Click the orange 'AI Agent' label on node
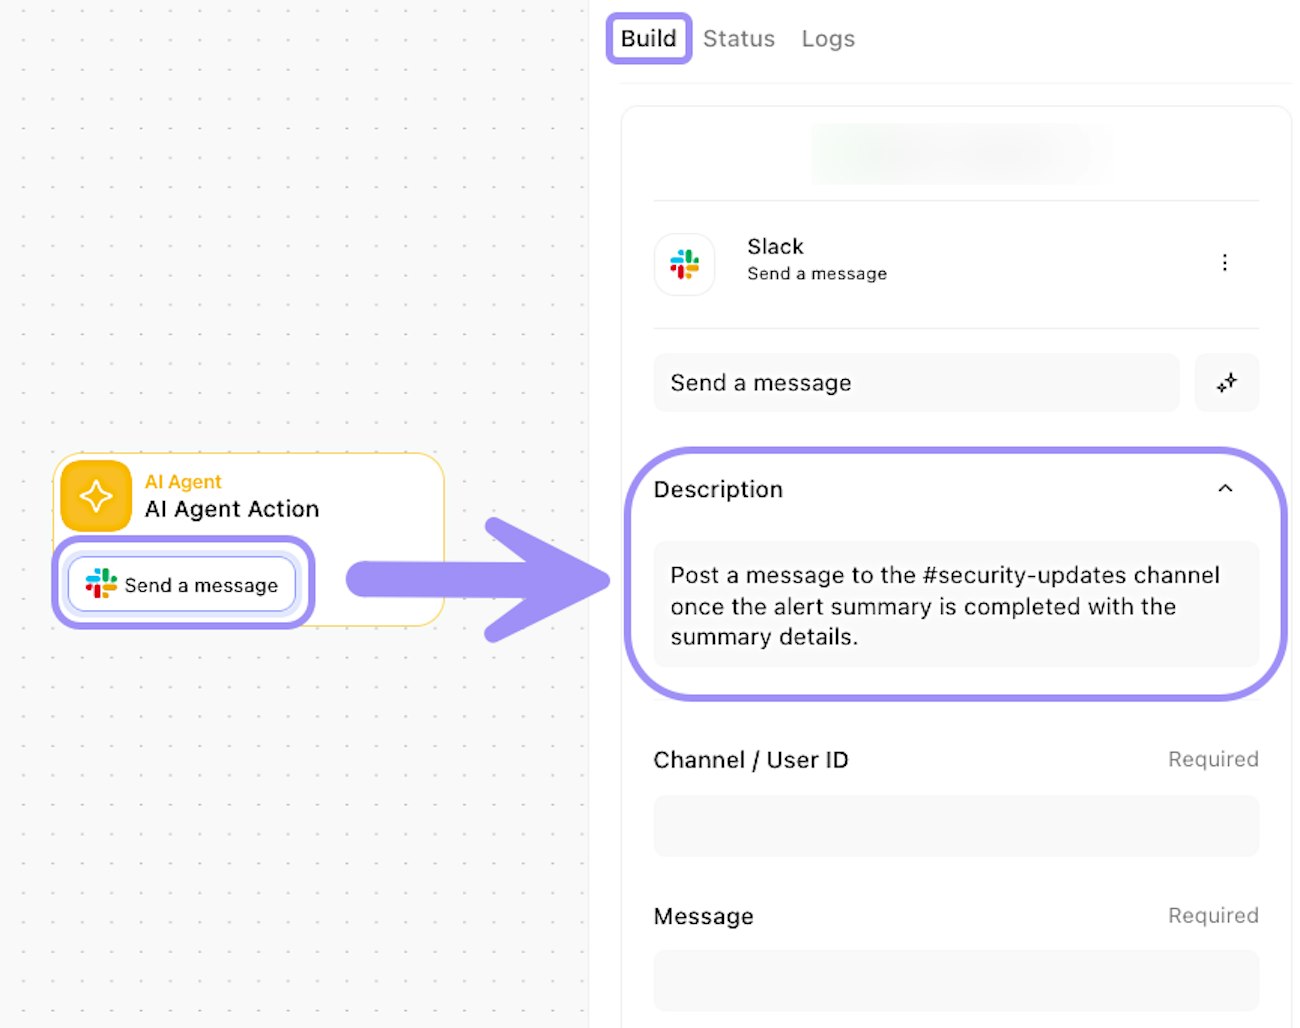The image size is (1300, 1028). [x=183, y=482]
